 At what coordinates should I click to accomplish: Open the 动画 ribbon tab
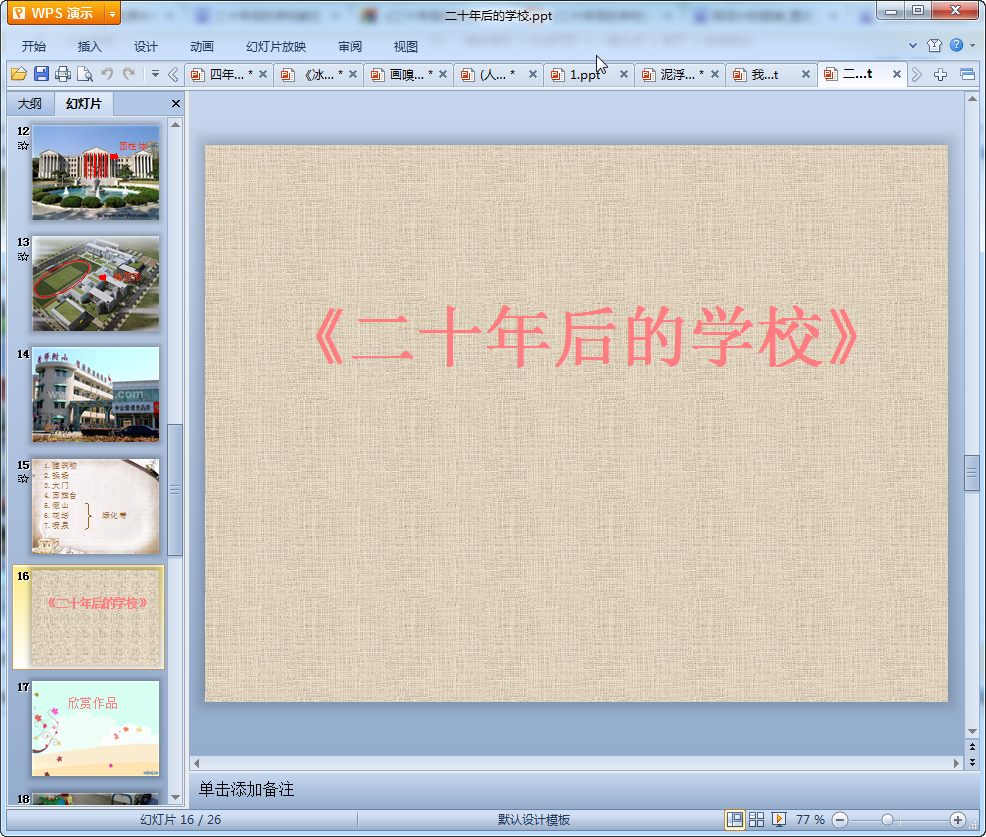click(x=202, y=47)
